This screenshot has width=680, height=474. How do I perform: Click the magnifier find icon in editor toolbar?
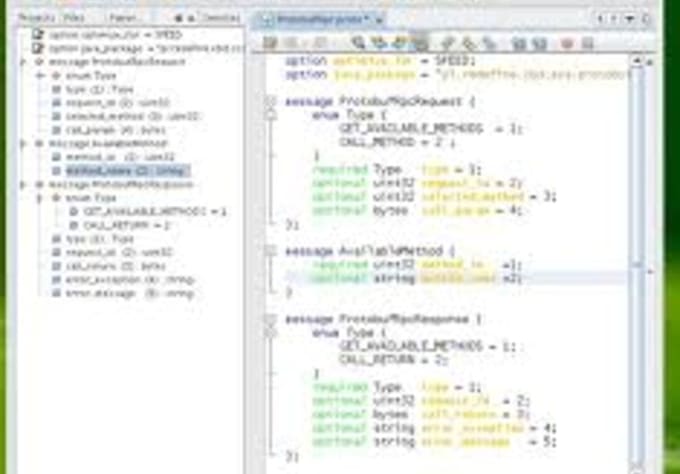(x=358, y=42)
